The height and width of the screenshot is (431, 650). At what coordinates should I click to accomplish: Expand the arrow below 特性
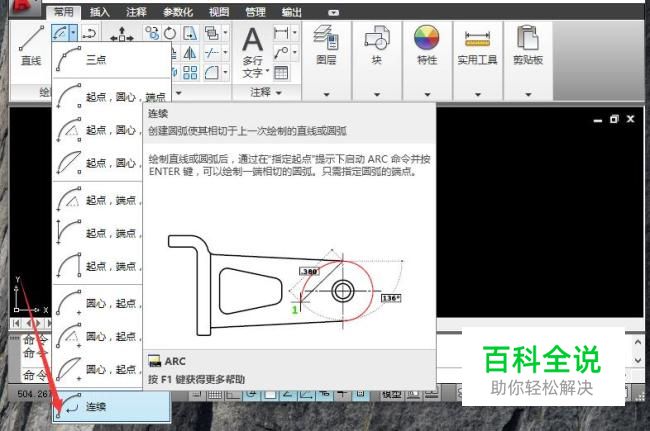tap(427, 94)
